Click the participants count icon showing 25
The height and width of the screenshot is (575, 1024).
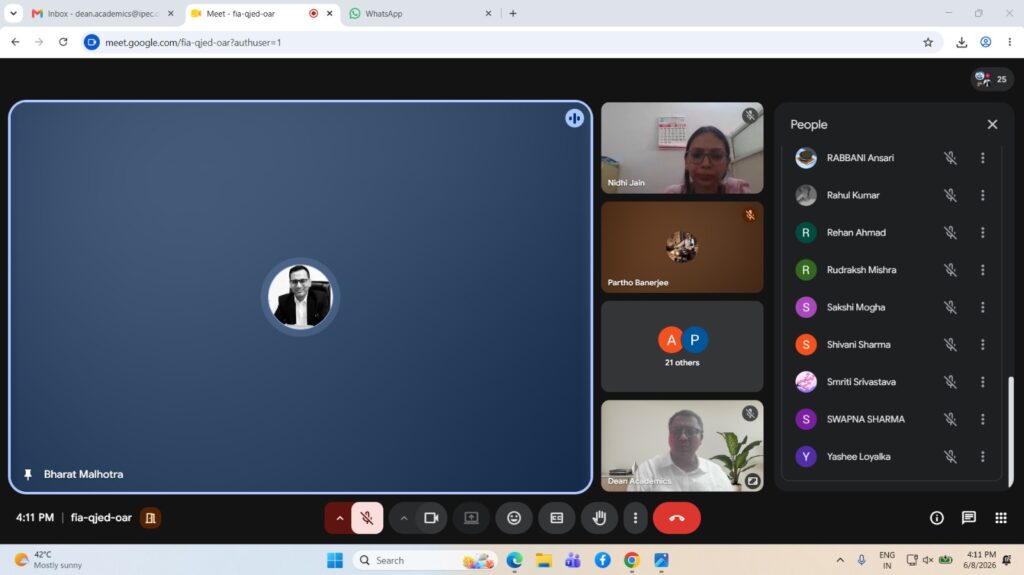pyautogui.click(x=991, y=79)
